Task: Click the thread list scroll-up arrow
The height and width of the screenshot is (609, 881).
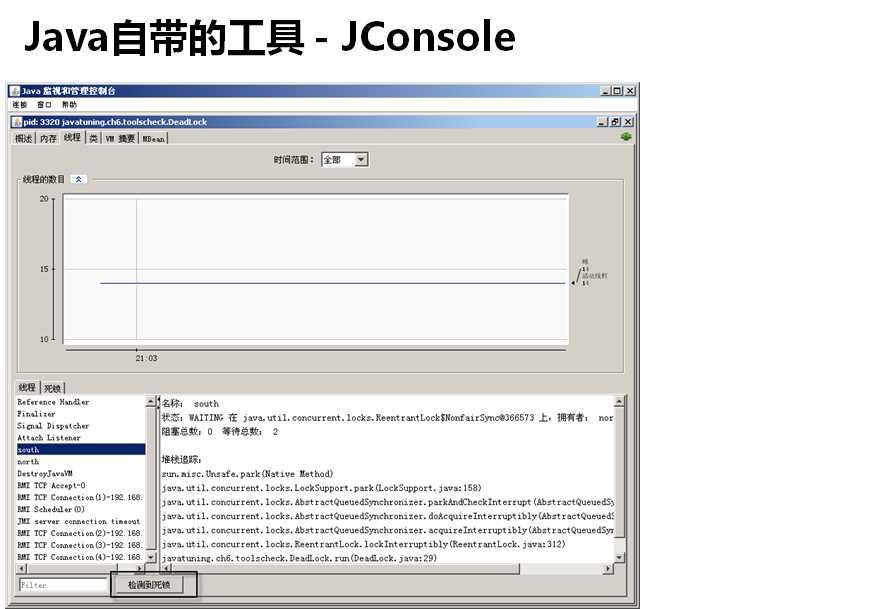Action: tap(151, 401)
